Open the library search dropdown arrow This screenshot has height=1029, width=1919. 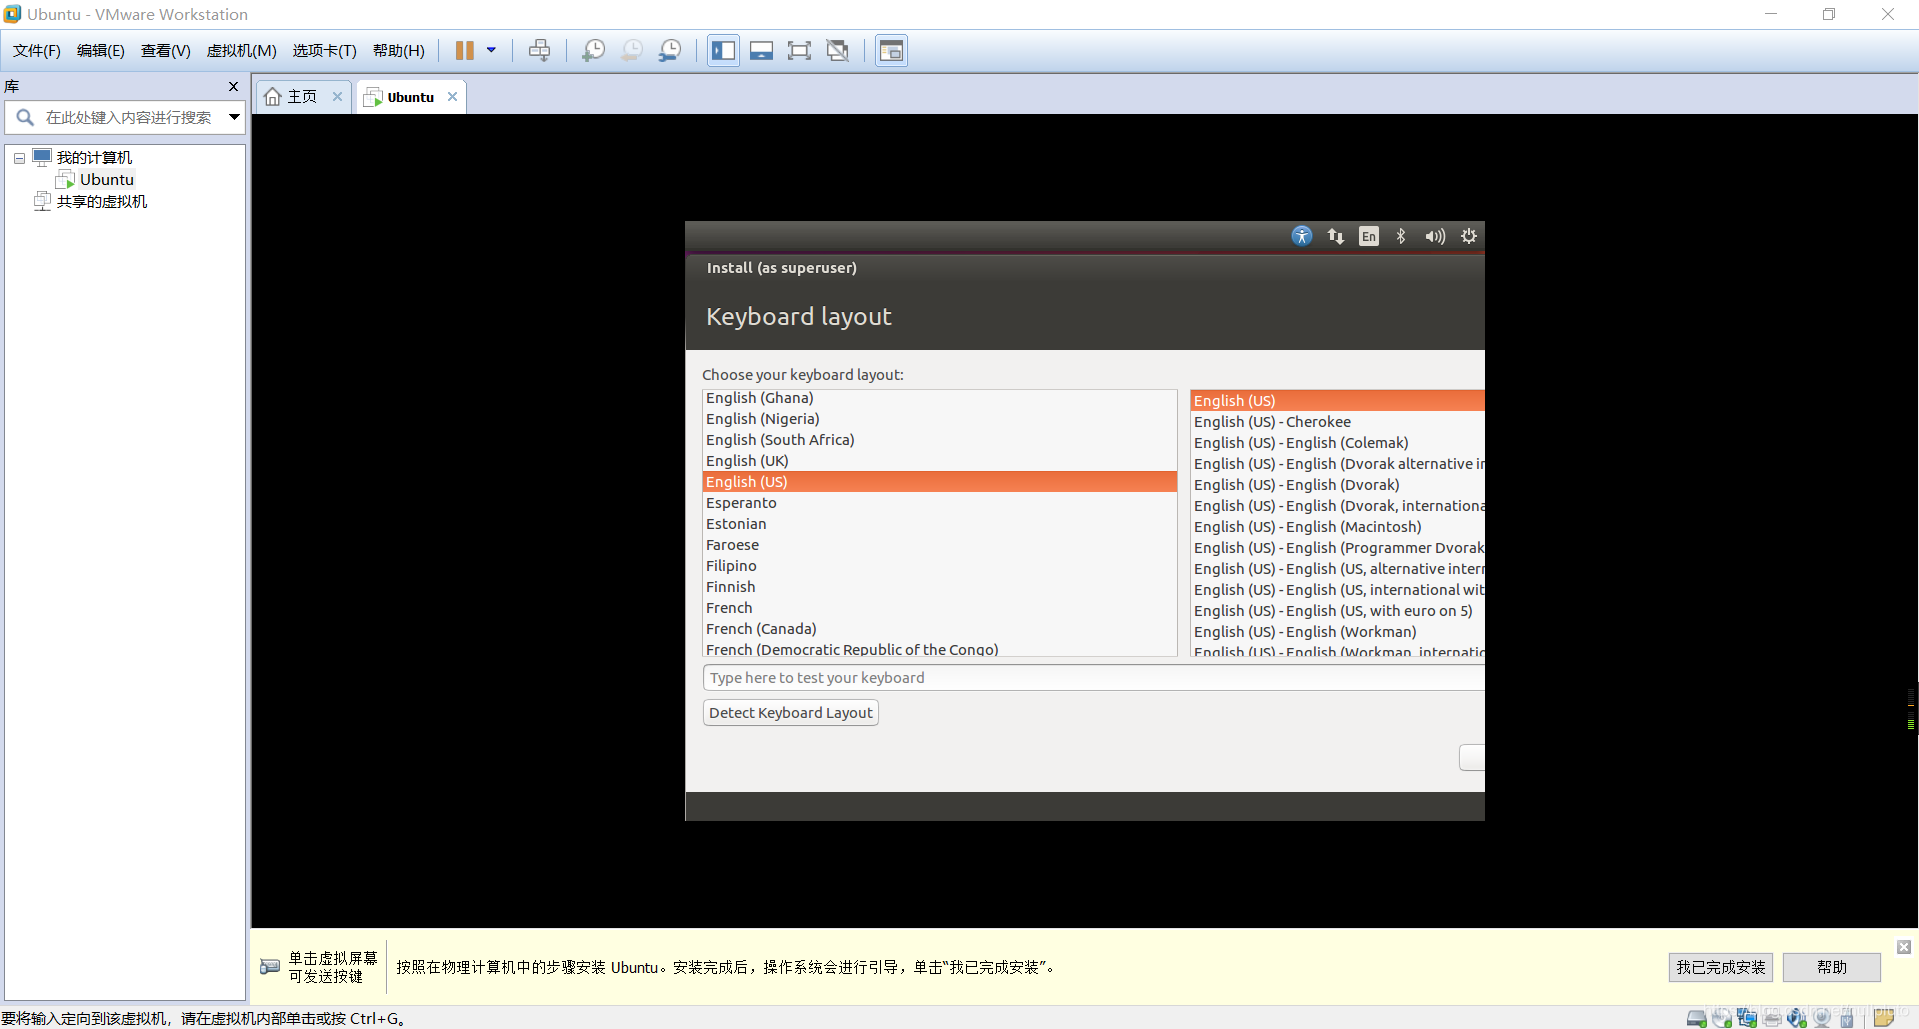[x=234, y=118]
